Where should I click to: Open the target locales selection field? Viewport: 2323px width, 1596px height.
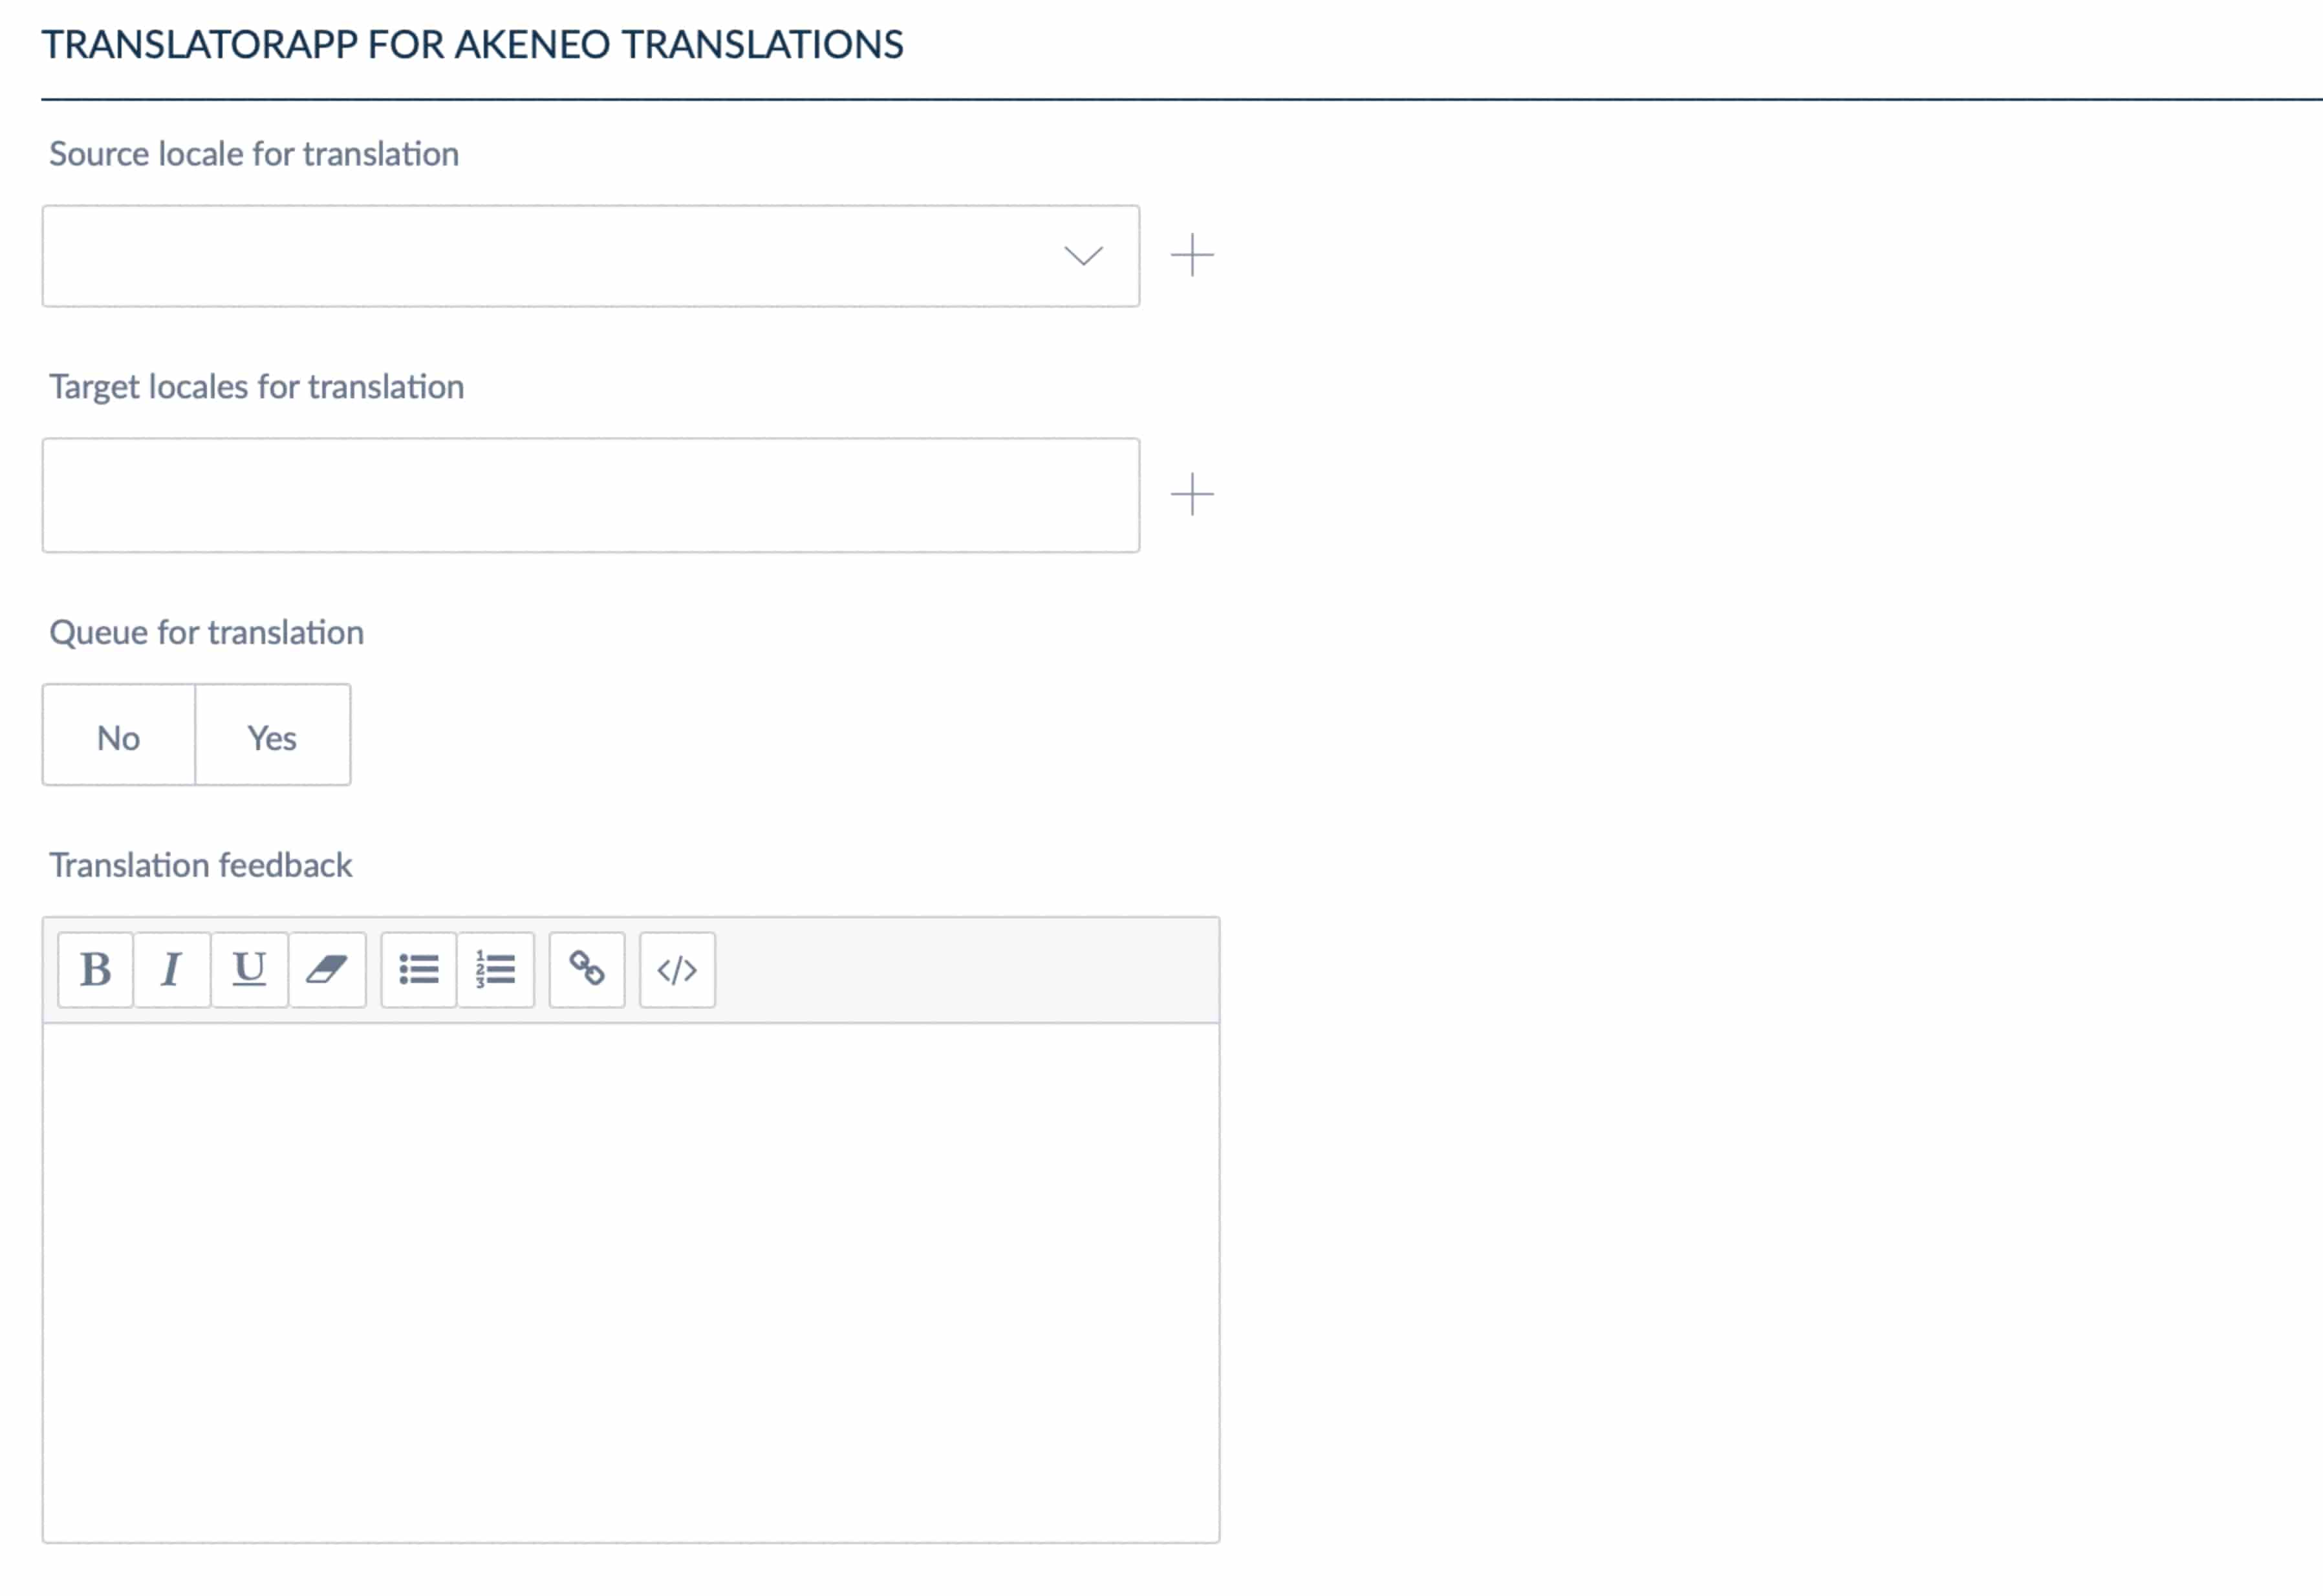[590, 495]
